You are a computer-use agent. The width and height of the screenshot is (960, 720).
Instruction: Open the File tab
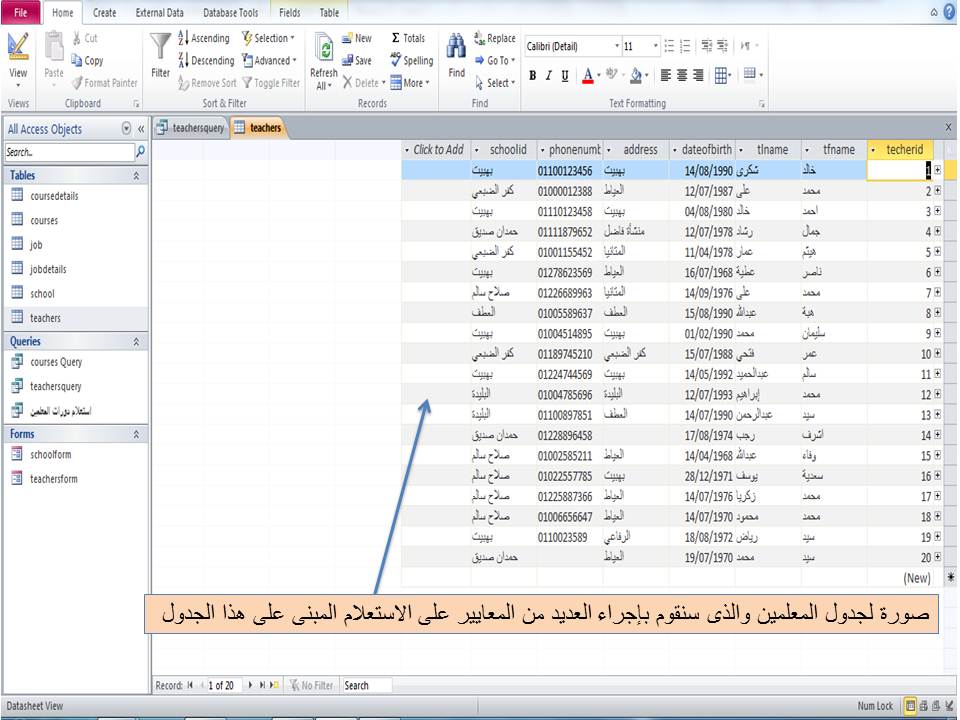(x=21, y=12)
